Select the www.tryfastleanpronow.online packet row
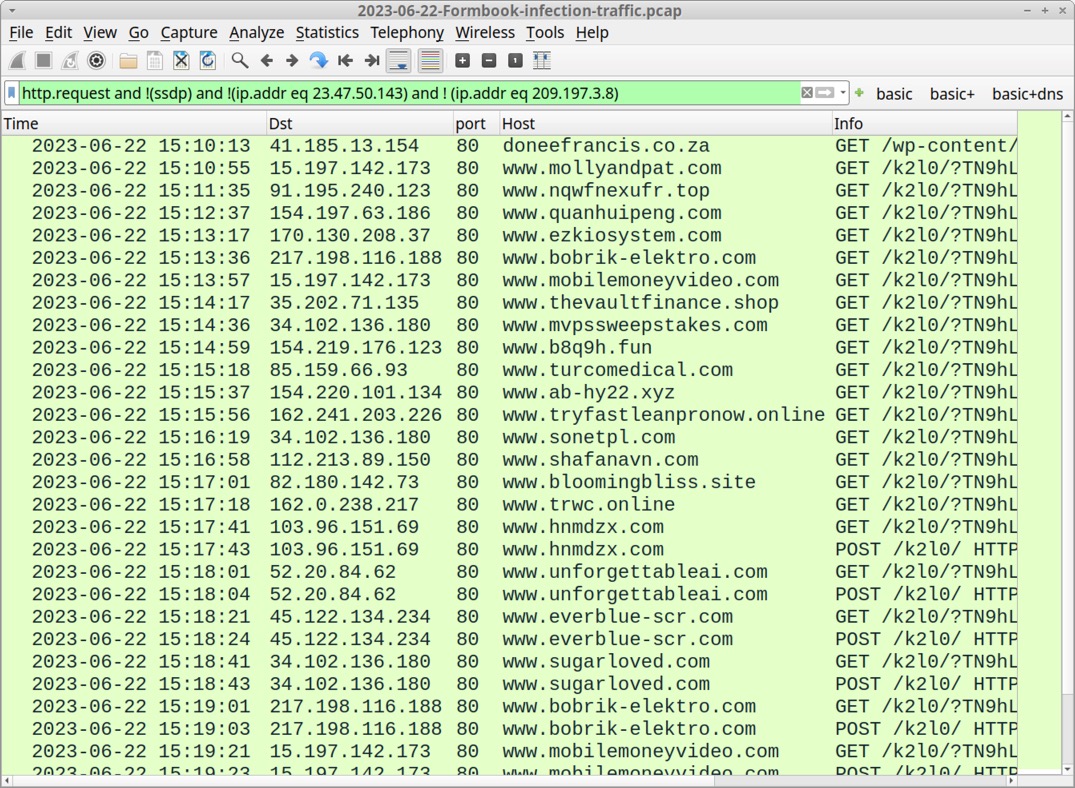 509,415
